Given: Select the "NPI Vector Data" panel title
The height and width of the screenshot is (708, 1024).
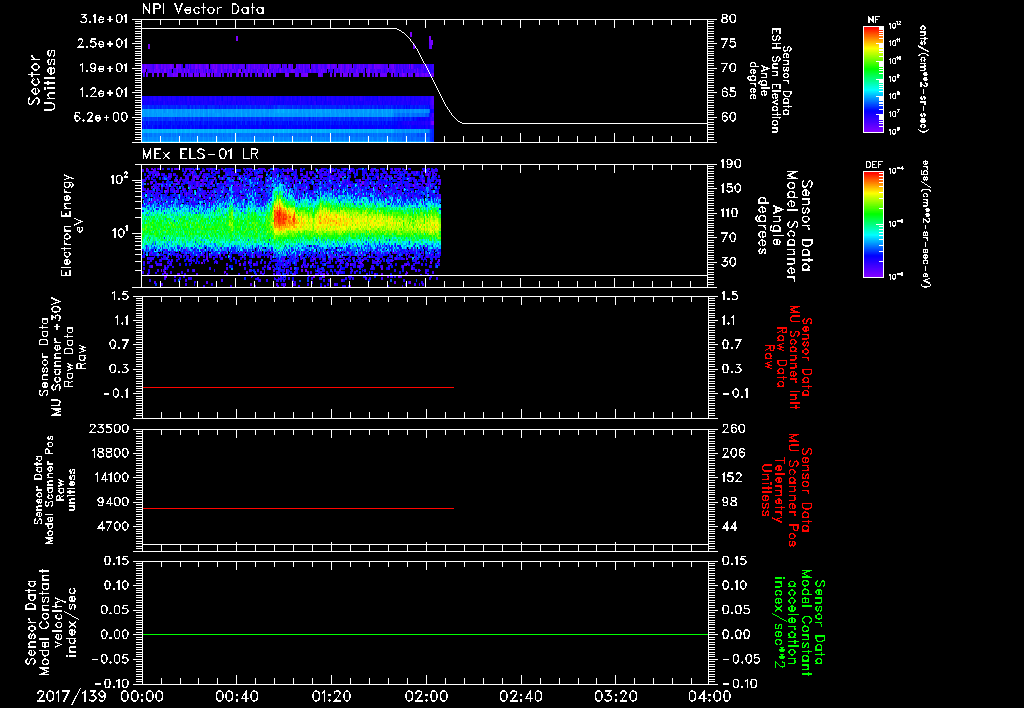Looking at the screenshot, I should coord(203,9).
